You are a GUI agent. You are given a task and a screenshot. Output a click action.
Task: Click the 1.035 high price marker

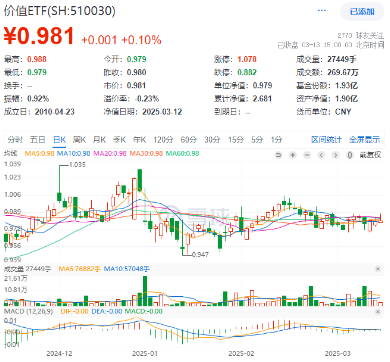tap(77, 165)
